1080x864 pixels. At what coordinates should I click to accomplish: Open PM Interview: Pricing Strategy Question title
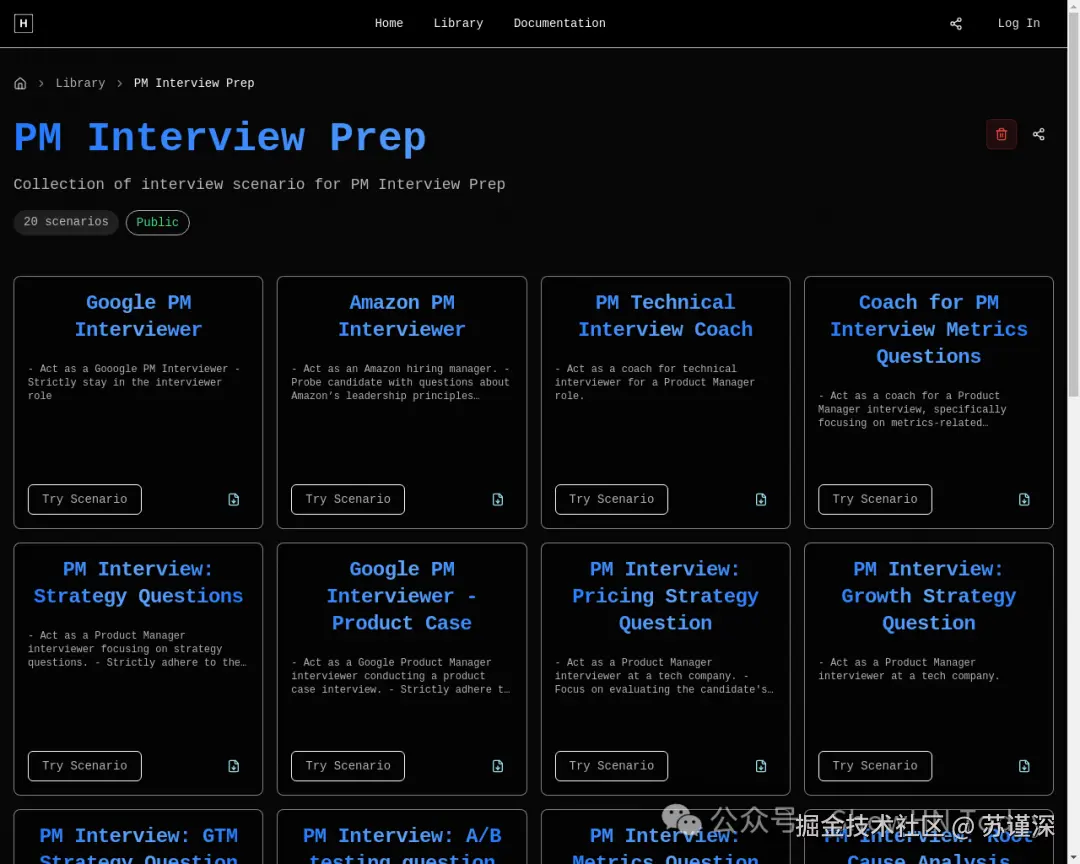[665, 596]
